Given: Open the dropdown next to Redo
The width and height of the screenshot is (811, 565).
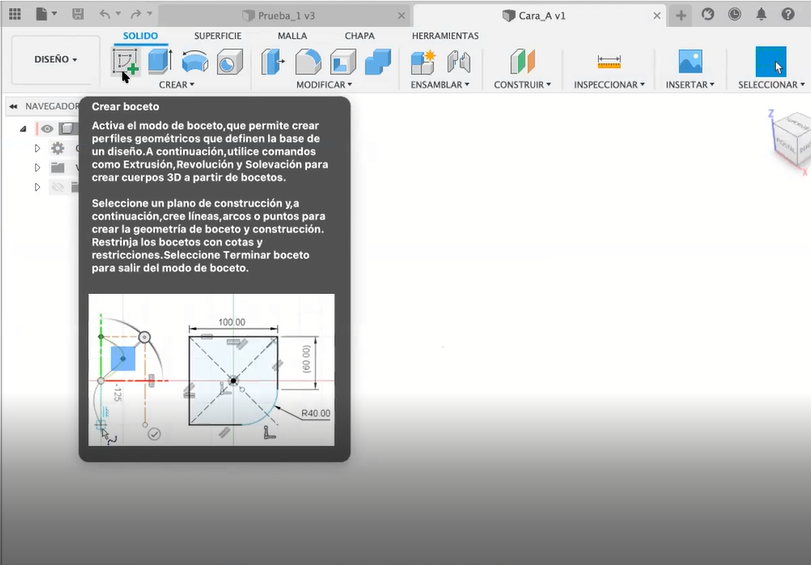Looking at the screenshot, I should 150,14.
